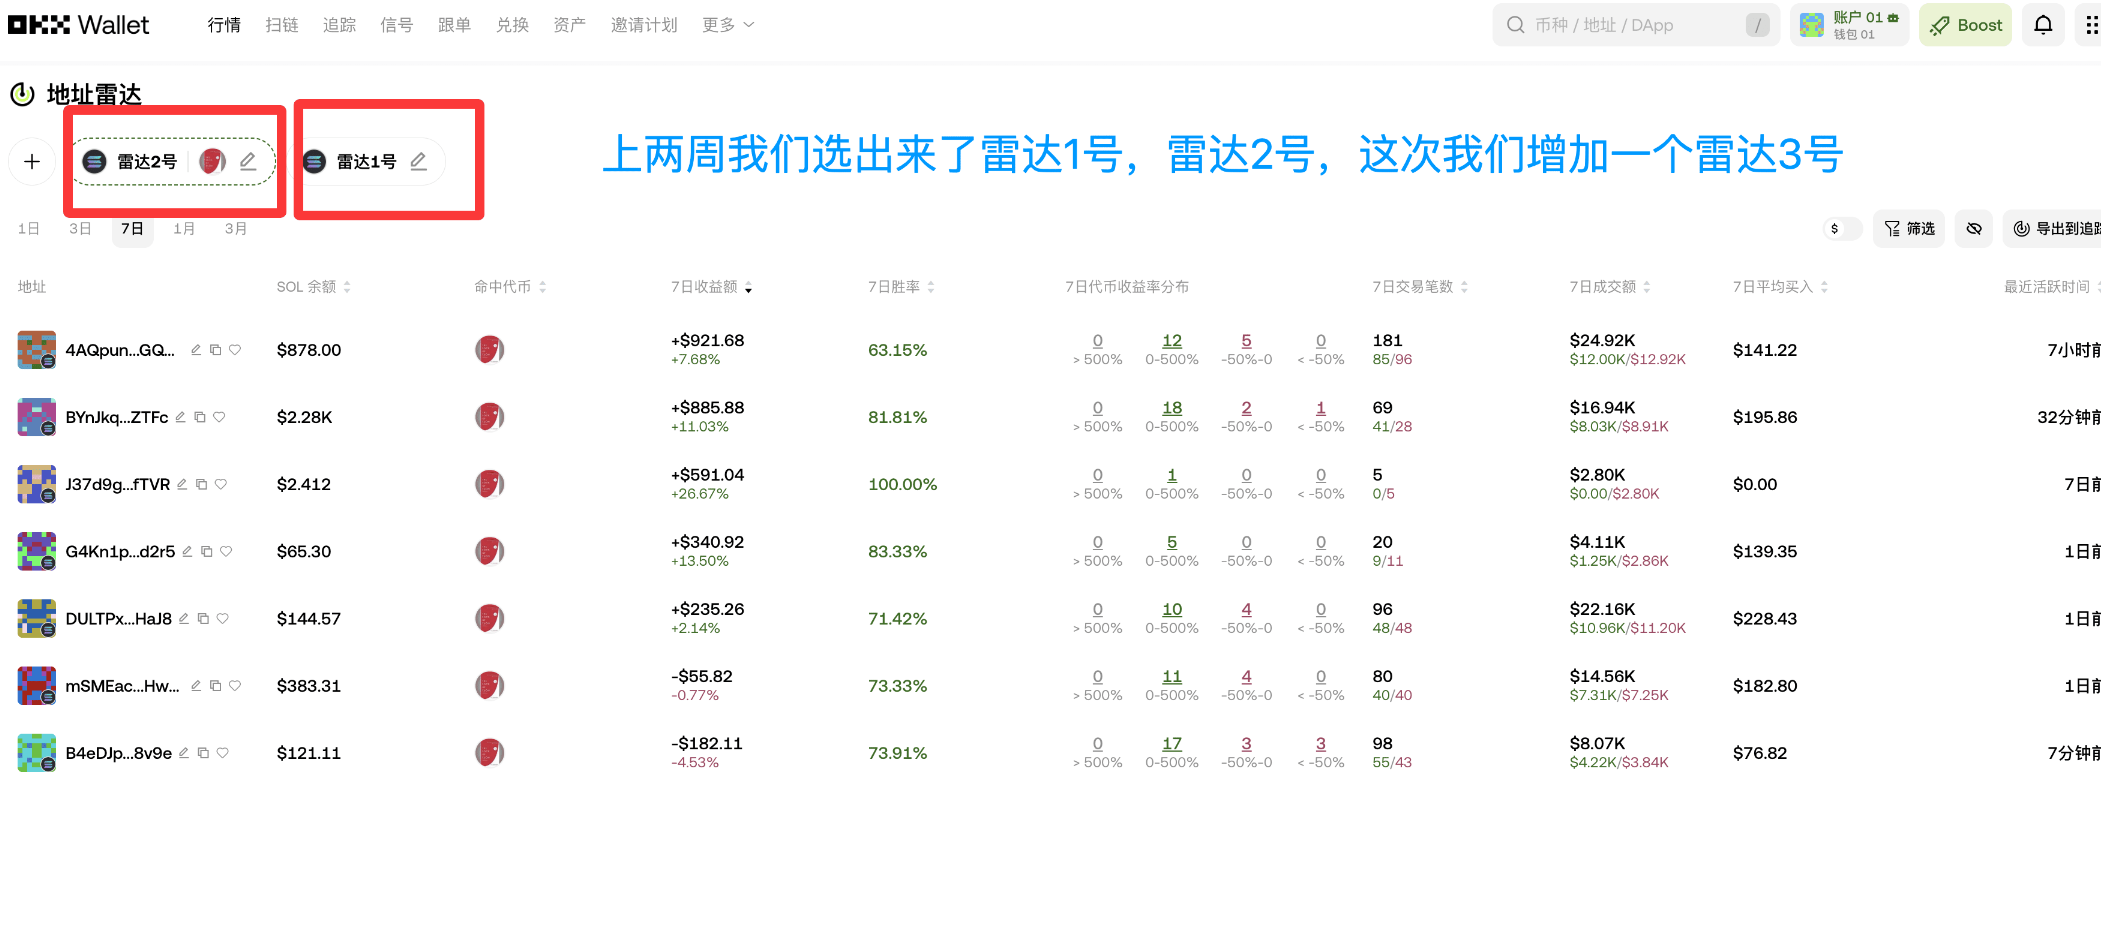Copy the BYnJkq...ZTFc address
2101x938 pixels.
pos(200,417)
